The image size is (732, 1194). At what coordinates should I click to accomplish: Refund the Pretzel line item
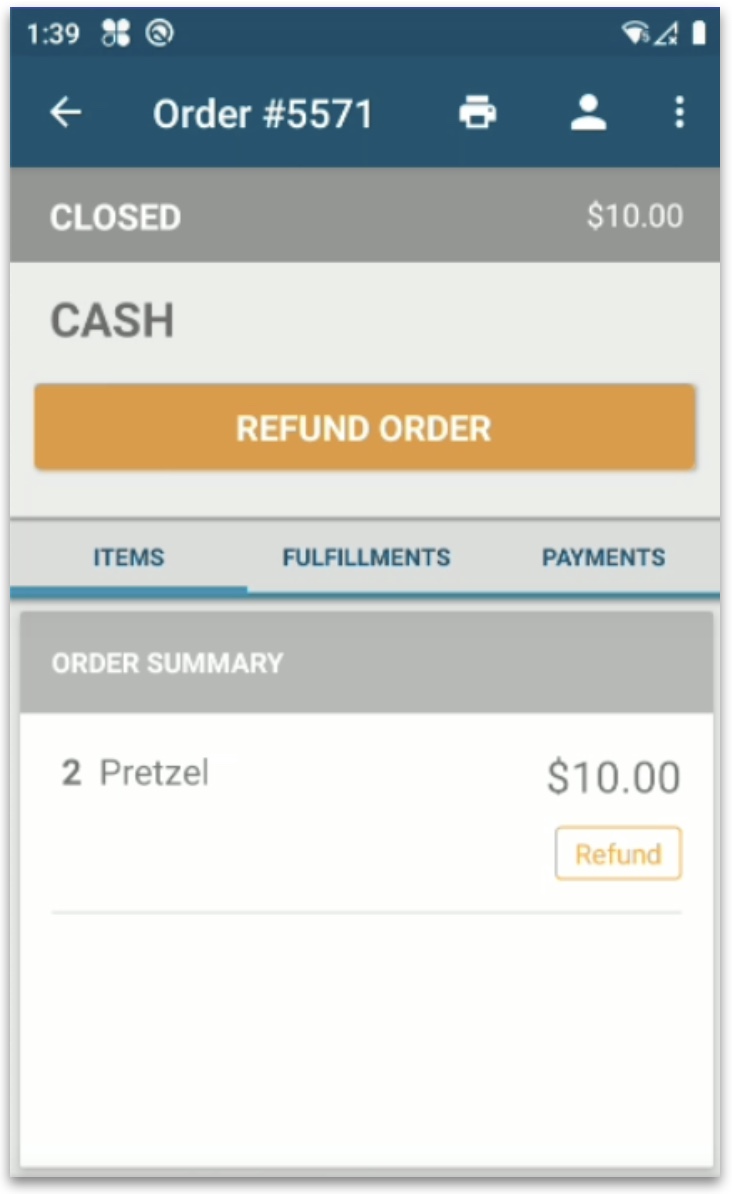[618, 854]
